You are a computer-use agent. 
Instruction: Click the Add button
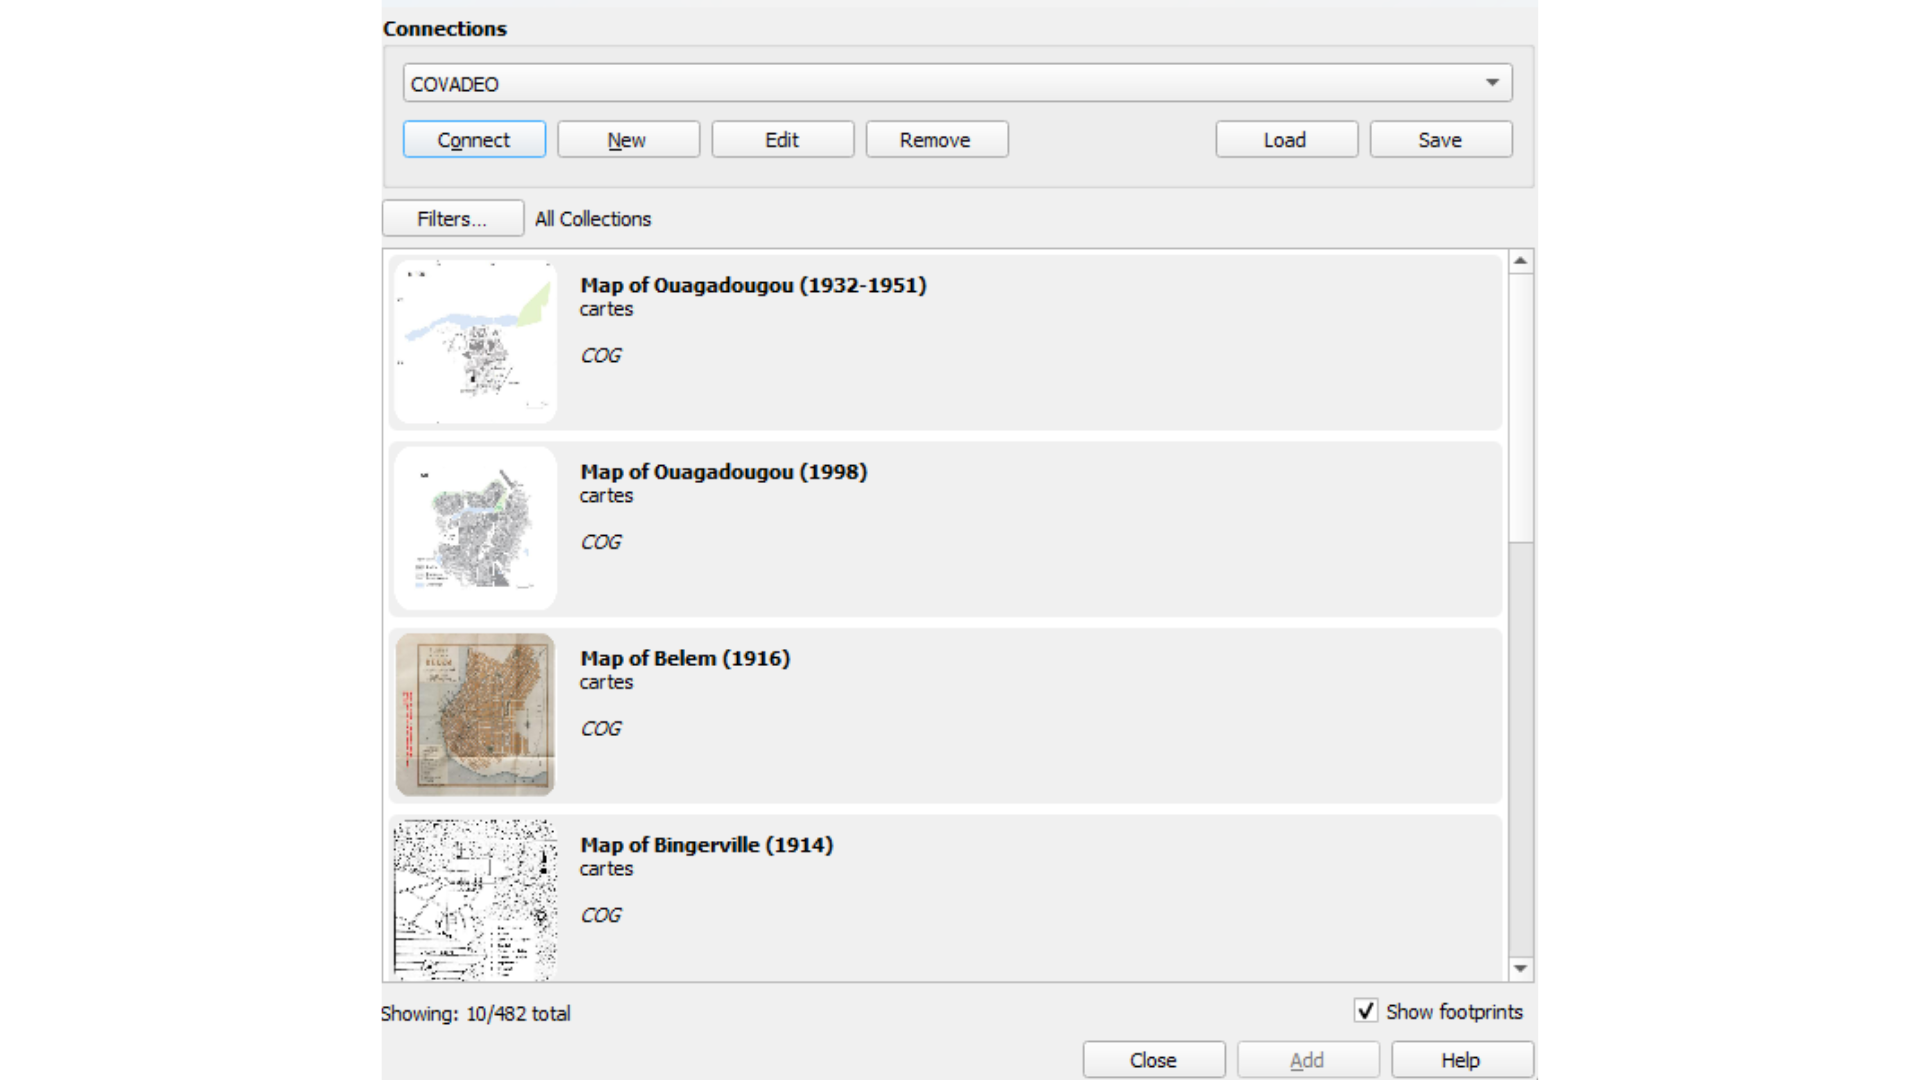pos(1308,1060)
